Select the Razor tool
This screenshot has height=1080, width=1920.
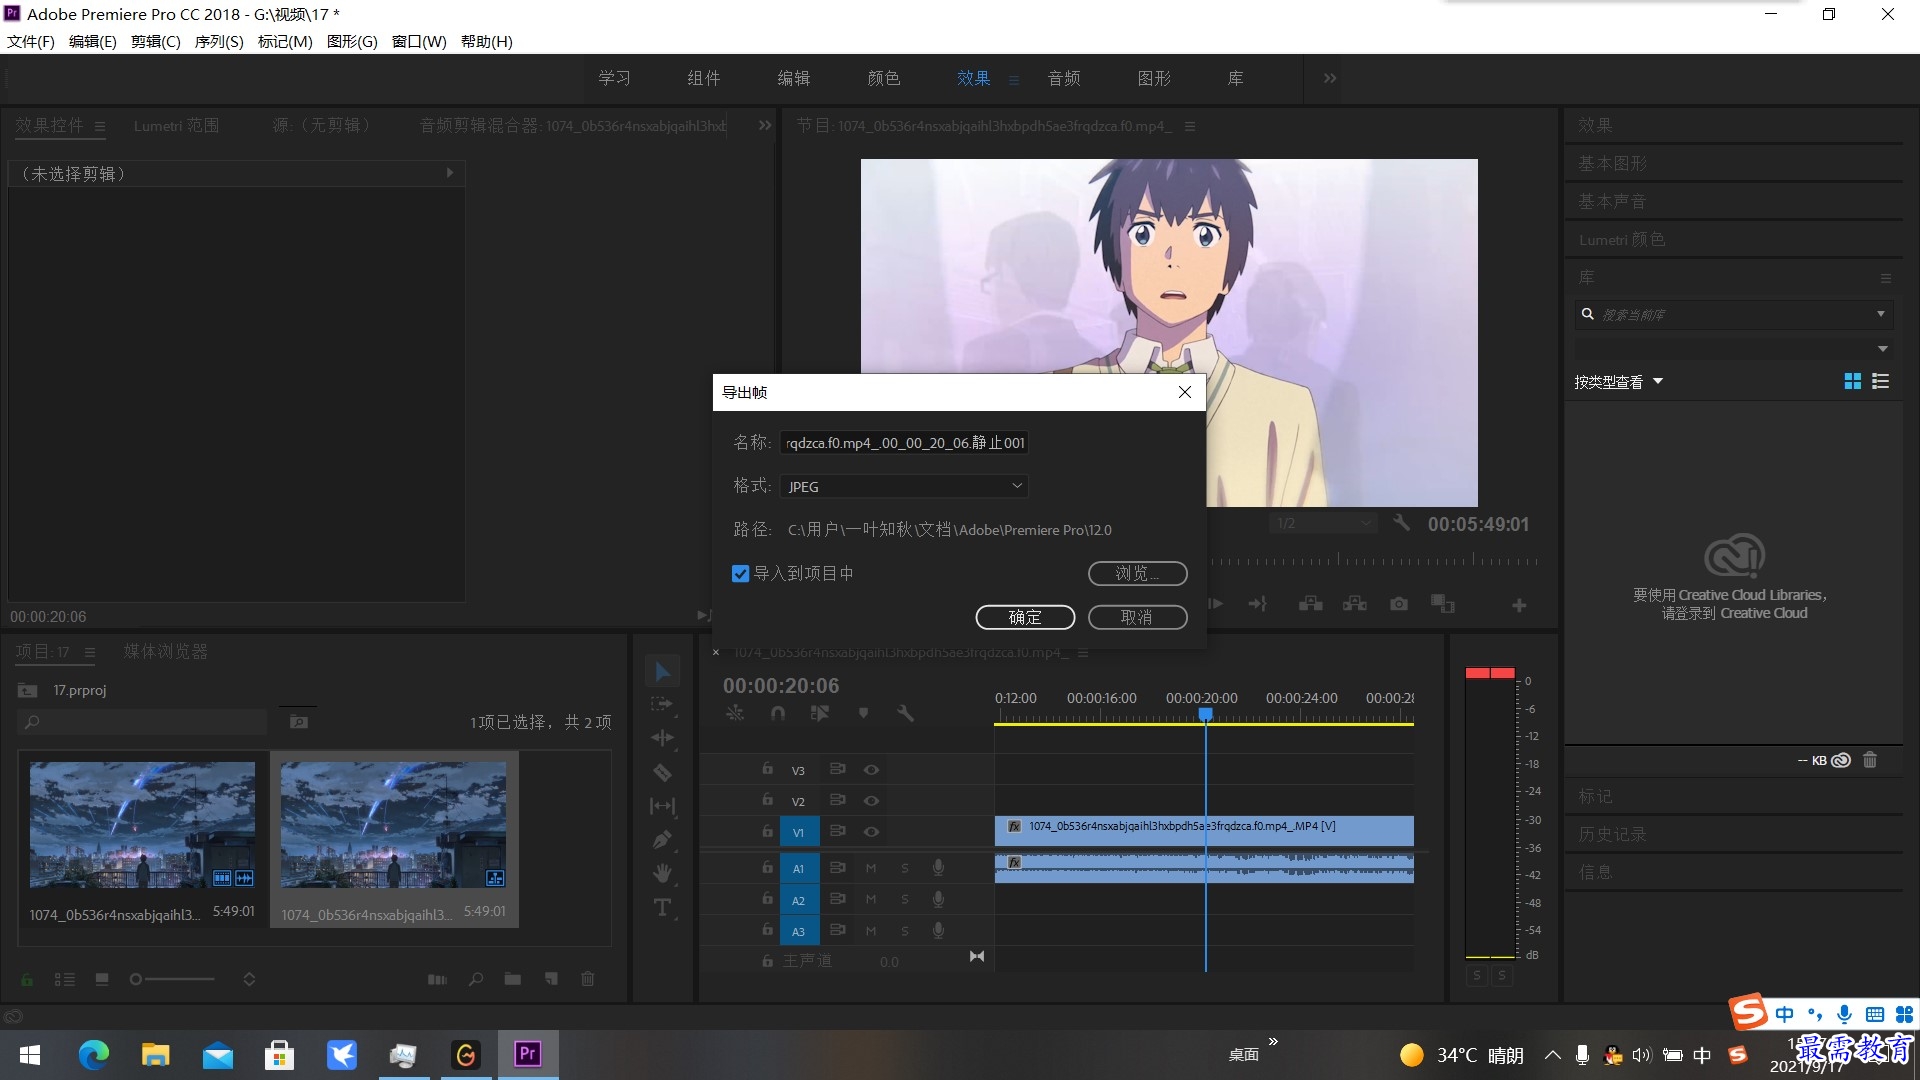click(x=662, y=772)
